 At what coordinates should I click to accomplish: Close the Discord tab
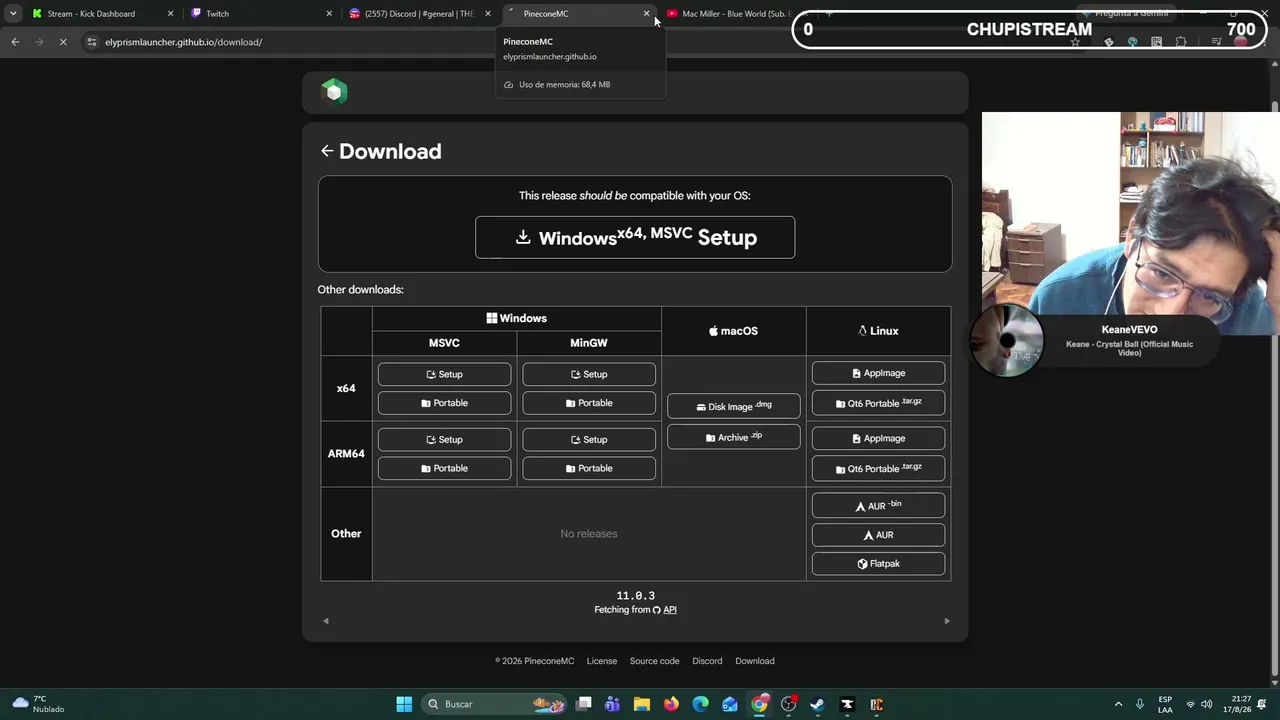[x=488, y=14]
